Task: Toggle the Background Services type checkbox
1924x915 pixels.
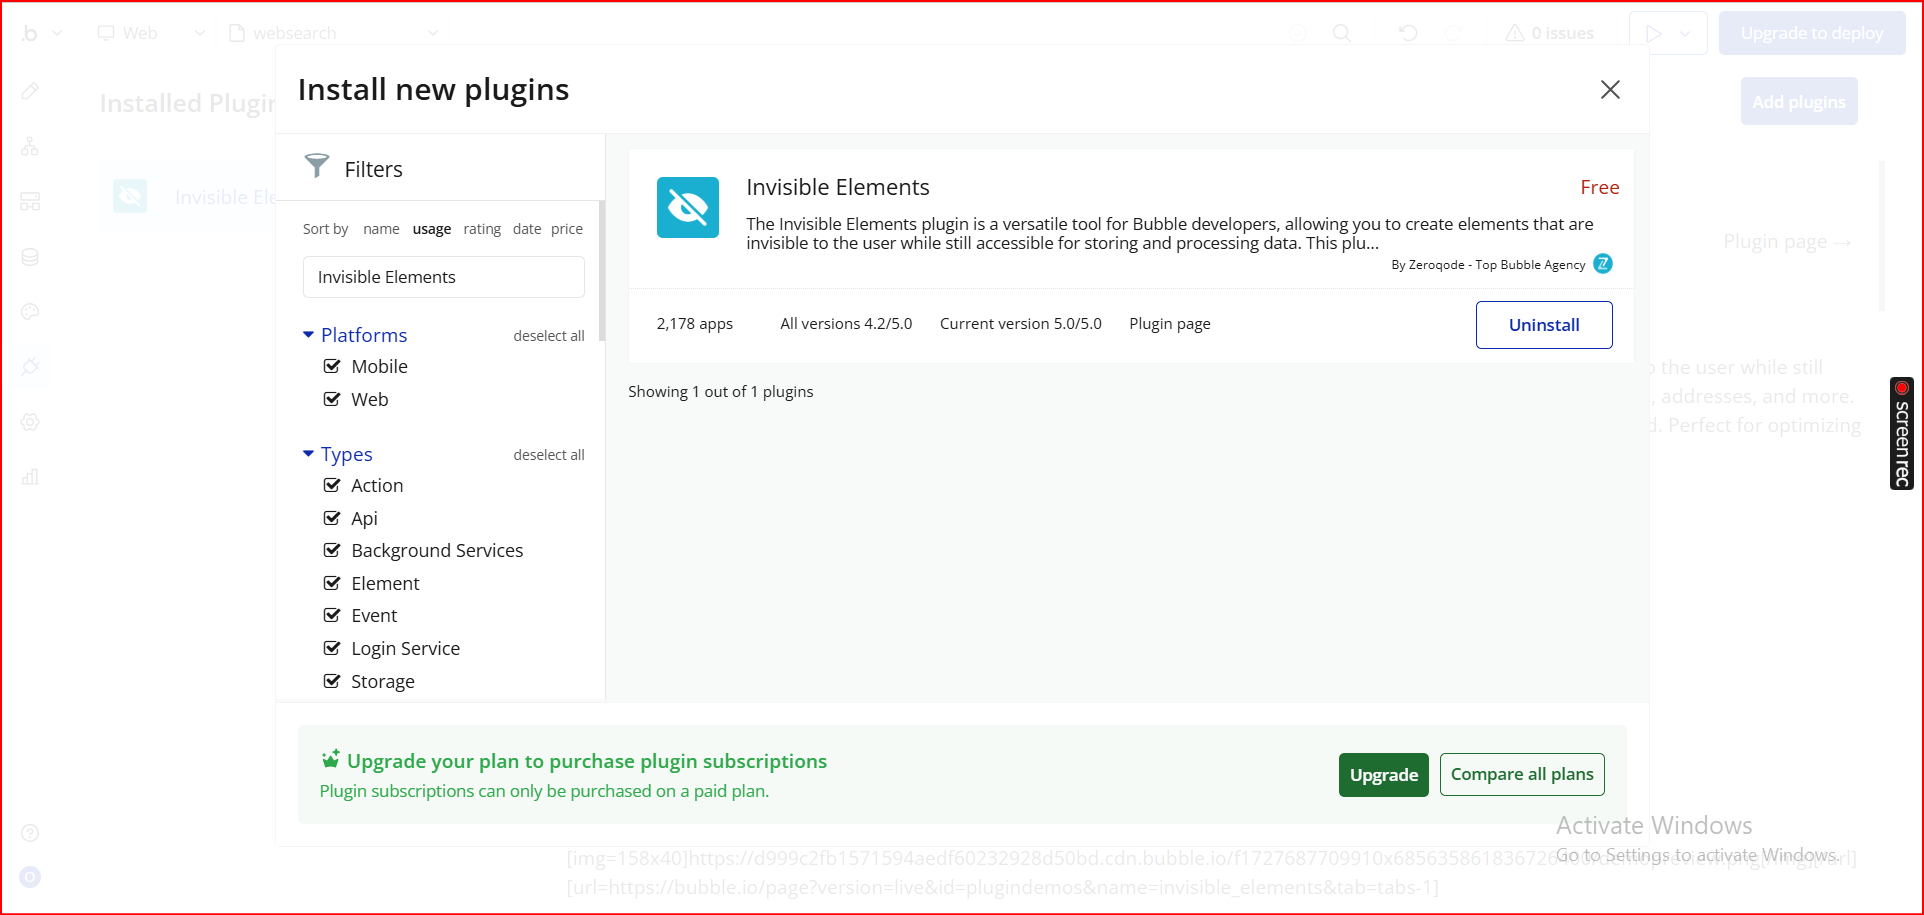Action: 332,550
